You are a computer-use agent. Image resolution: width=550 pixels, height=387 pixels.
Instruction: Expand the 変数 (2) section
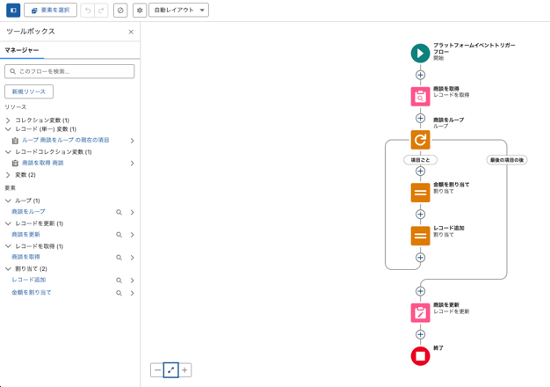coord(8,175)
